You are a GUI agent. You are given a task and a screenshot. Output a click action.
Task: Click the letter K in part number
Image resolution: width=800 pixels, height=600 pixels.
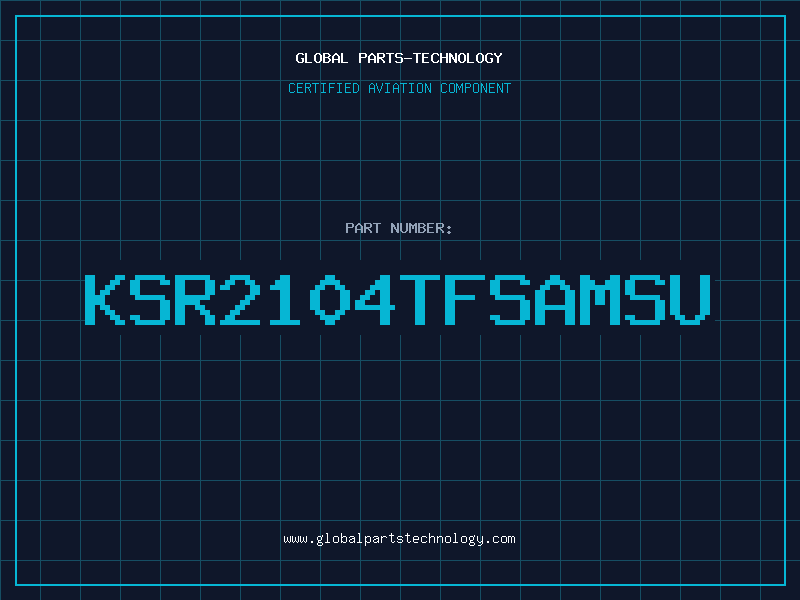(x=105, y=300)
